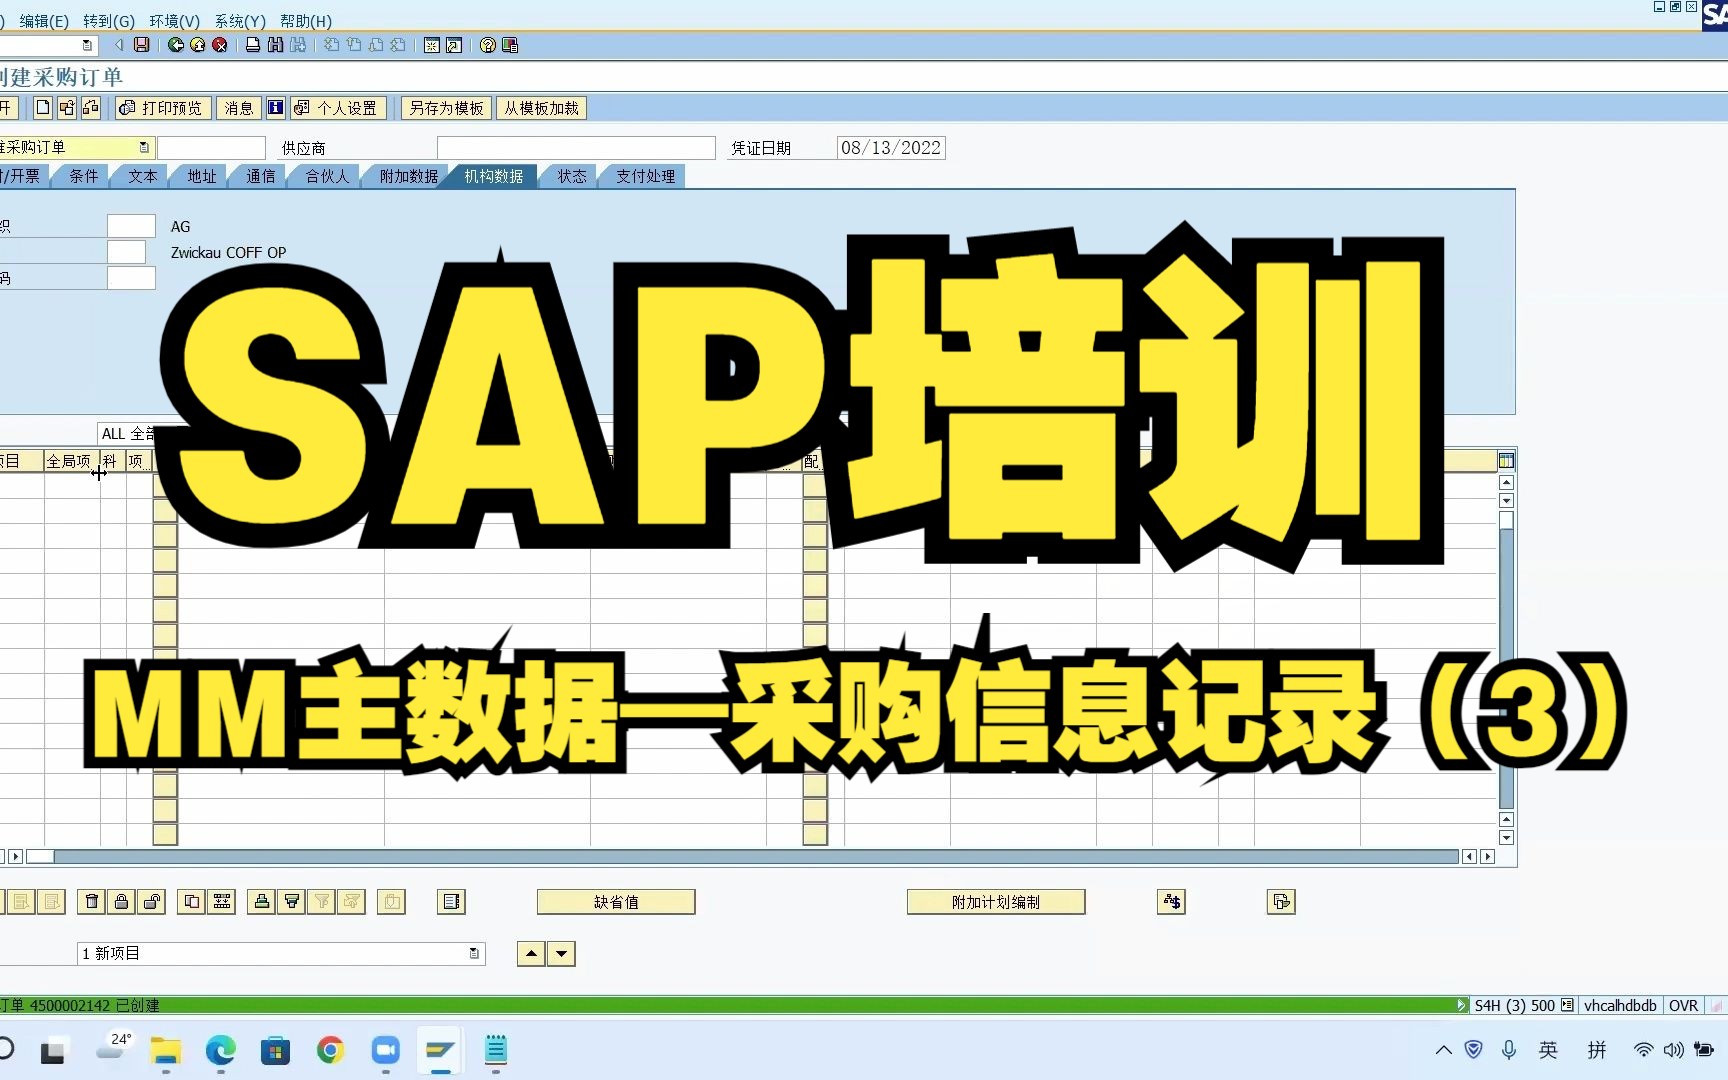Open the 编辑(E) menu
This screenshot has width=1728, height=1080.
coord(44,21)
